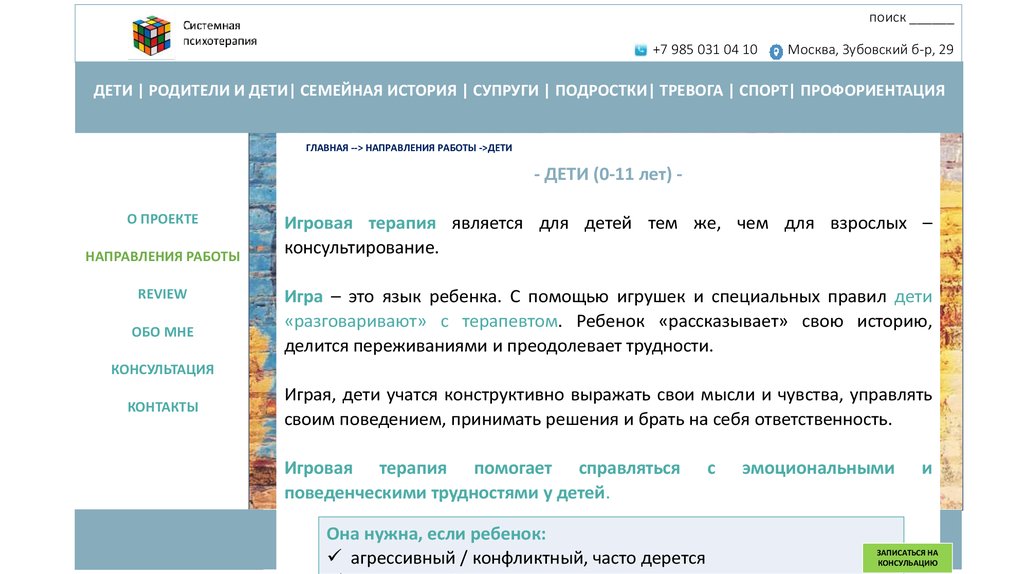
Task: Click the heading - ДЕТИ (0-11 лет) -
Action: pyautogui.click(x=608, y=174)
